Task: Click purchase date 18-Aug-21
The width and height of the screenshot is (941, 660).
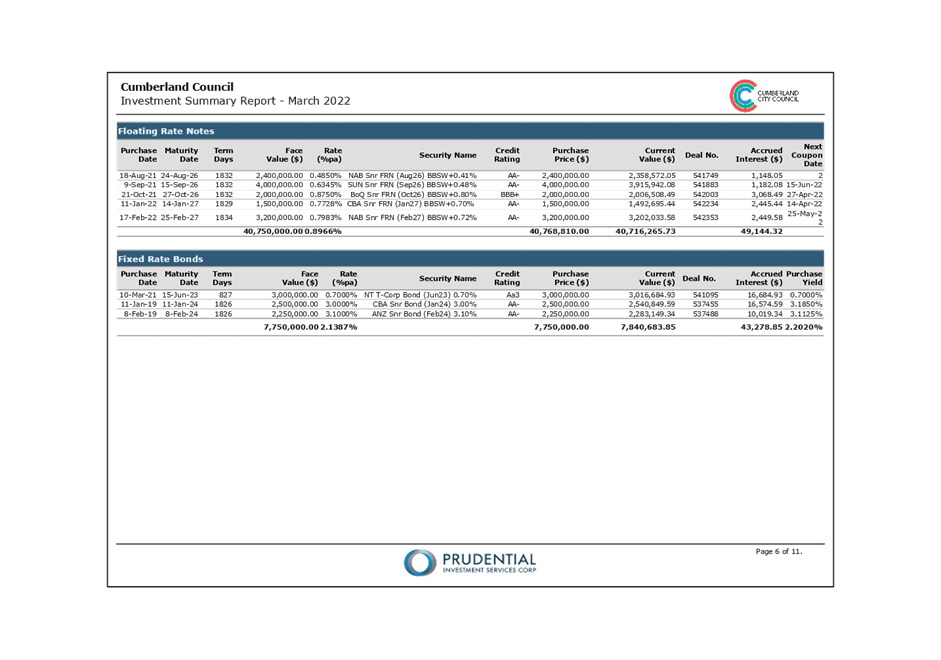Action: 137,176
